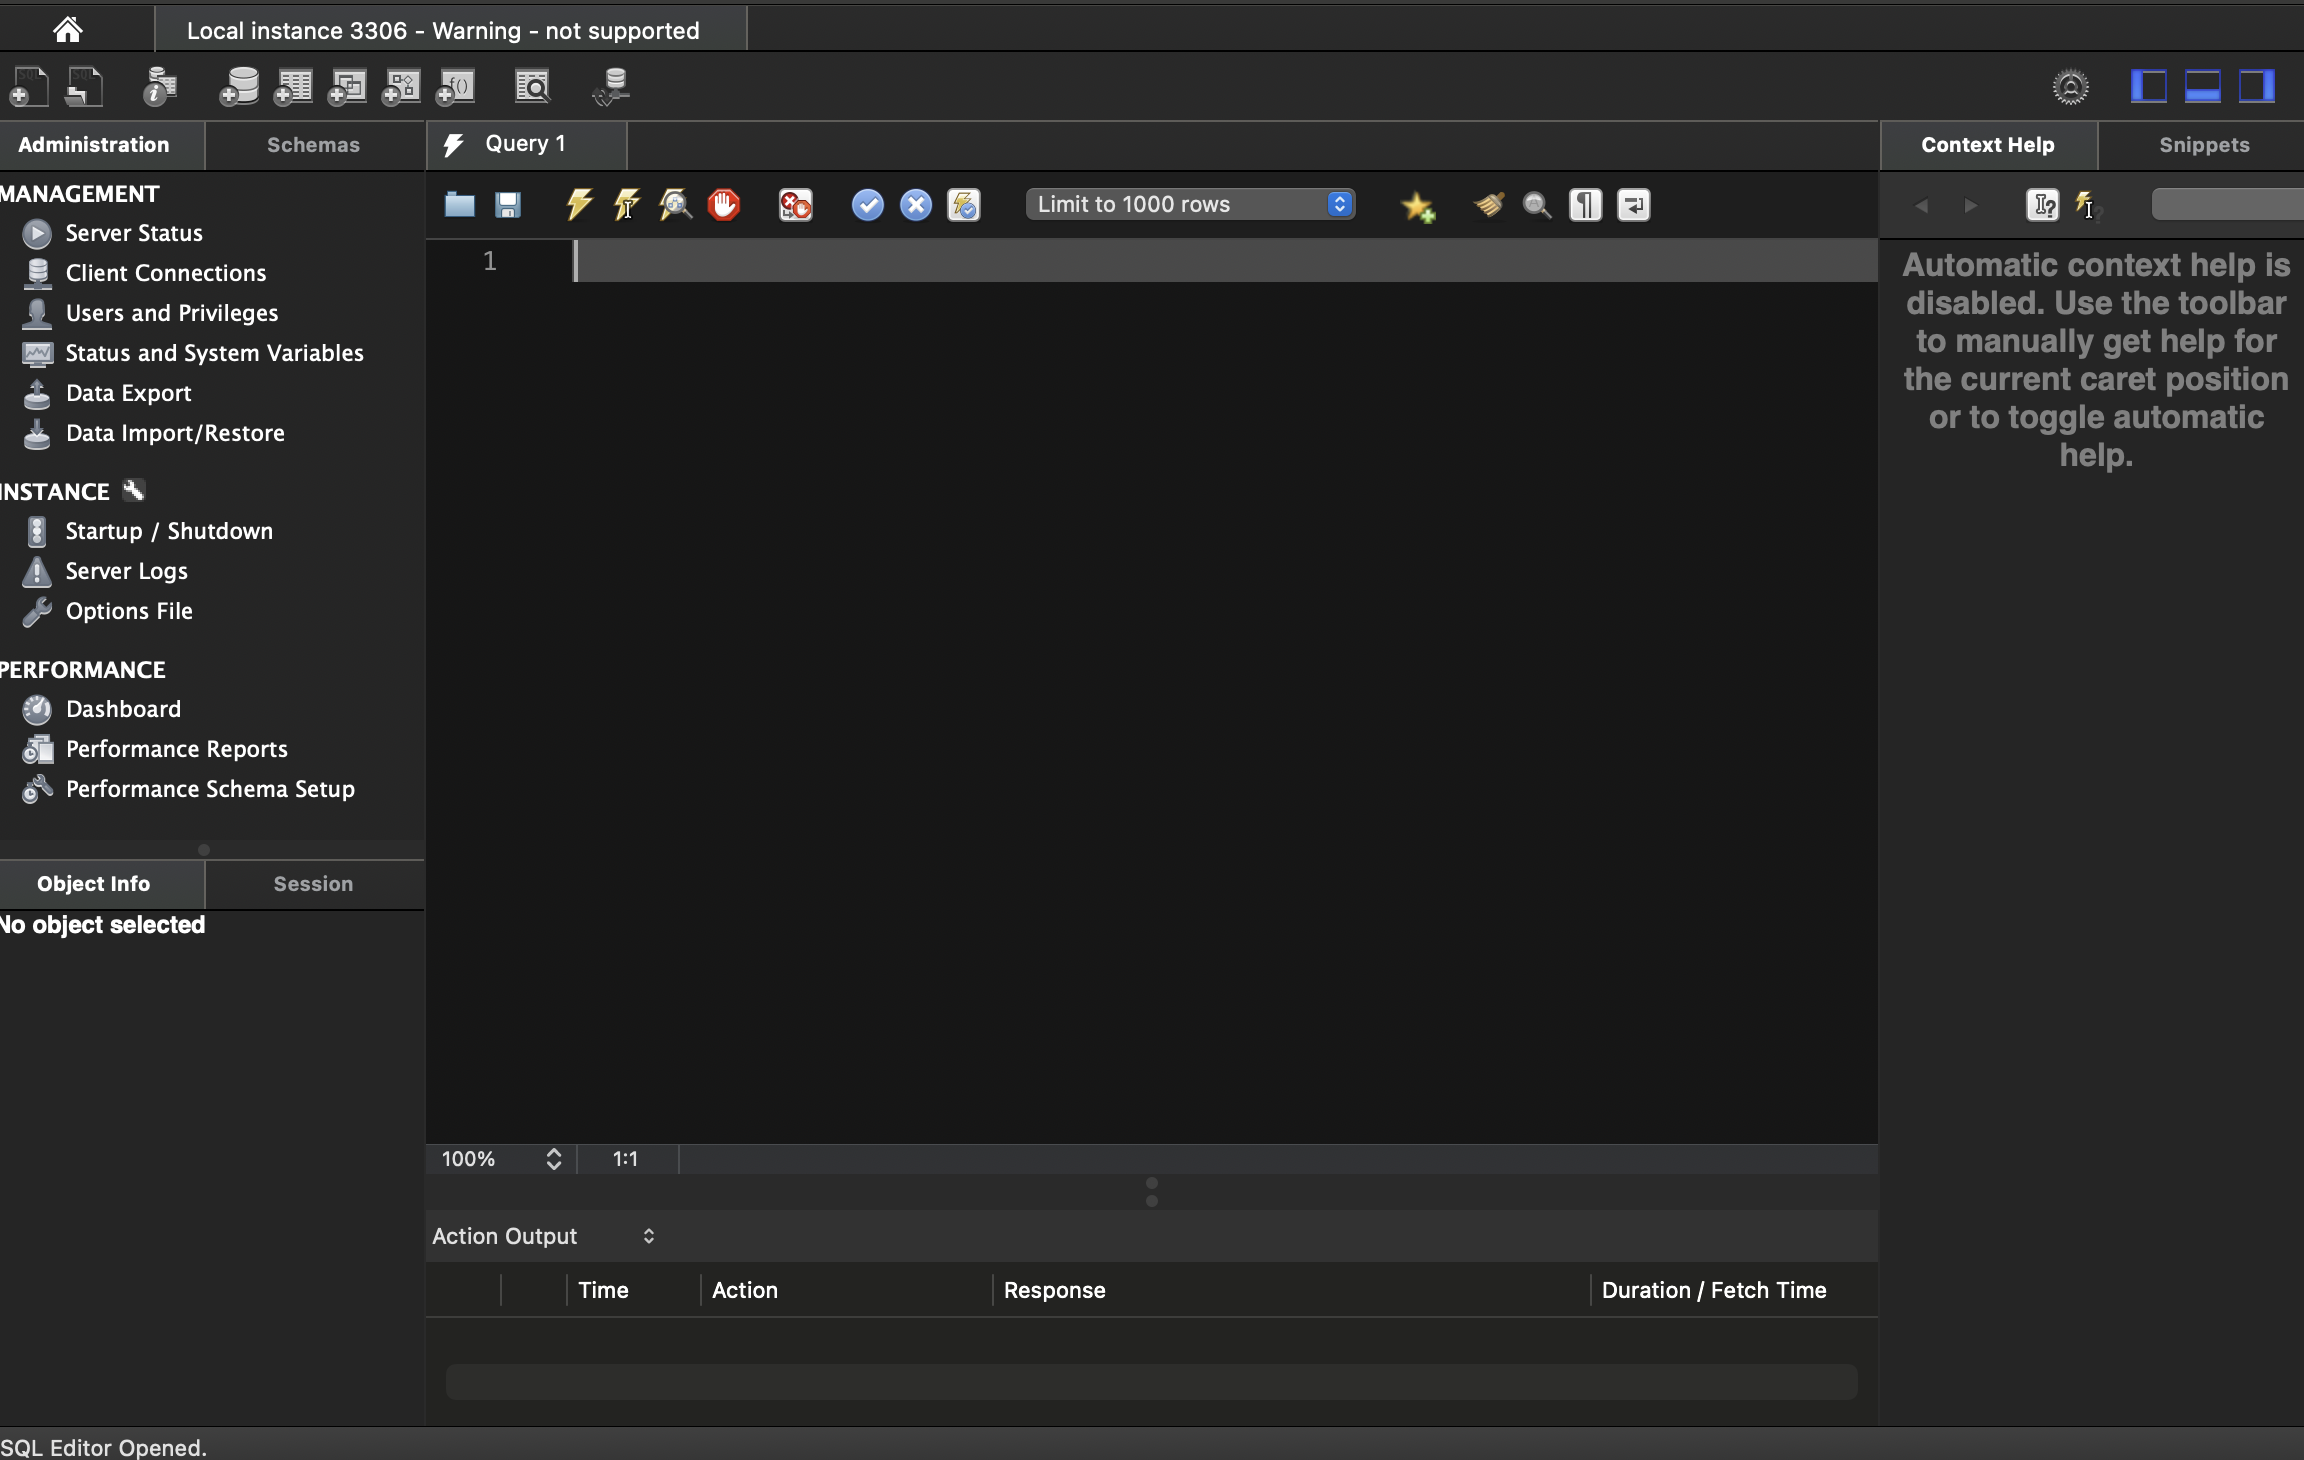The image size is (2304, 1460).
Task: Add to snippets with star icon
Action: [x=1417, y=207]
